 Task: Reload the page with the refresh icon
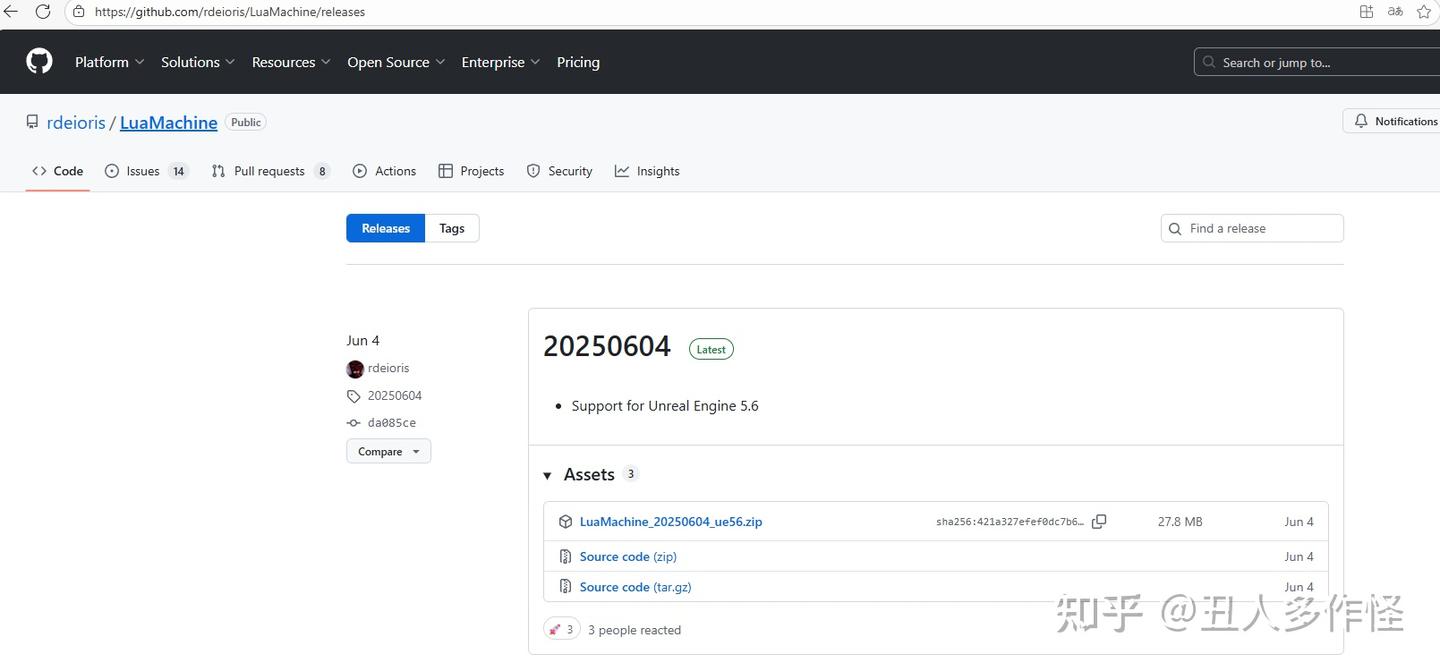(x=43, y=12)
